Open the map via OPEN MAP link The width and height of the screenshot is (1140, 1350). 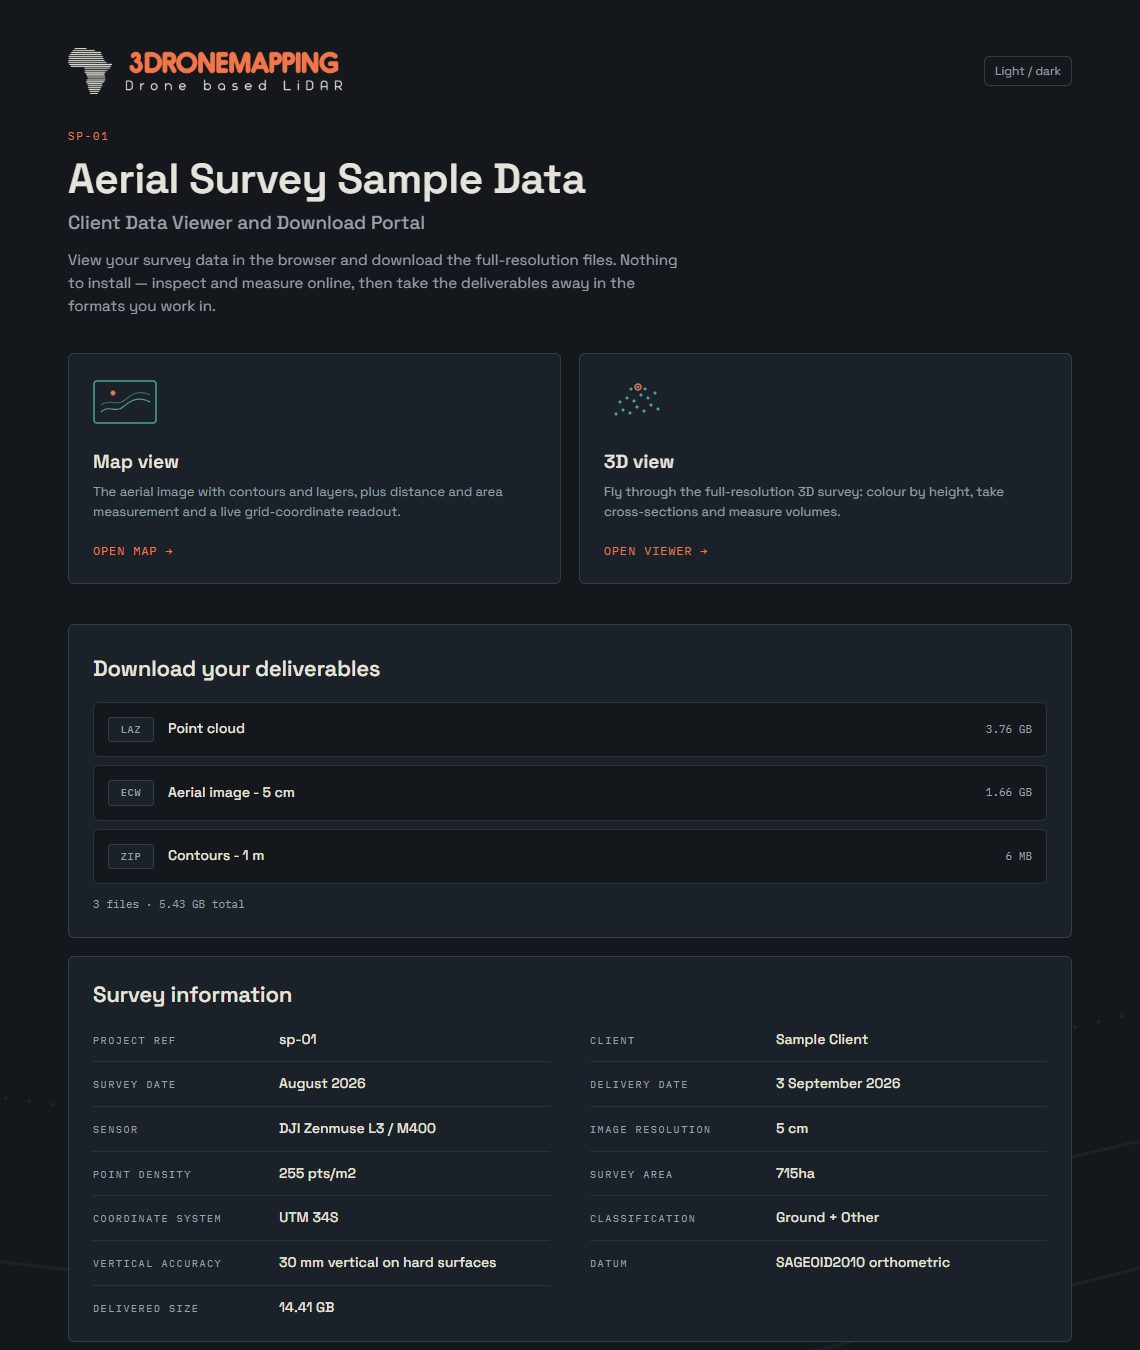(x=133, y=551)
